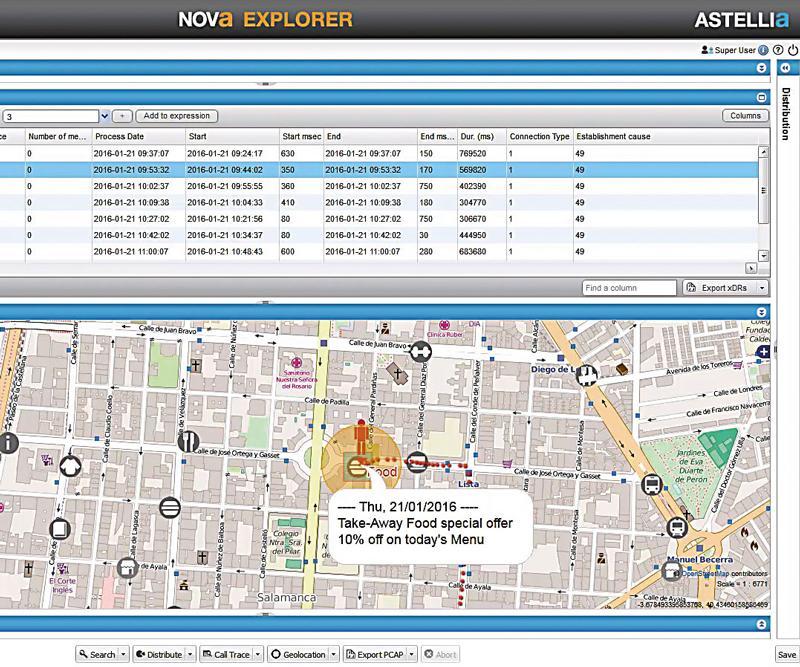Select the shop marker below Manuel Becerra
Screen dimensions: 800x667
tap(672, 572)
